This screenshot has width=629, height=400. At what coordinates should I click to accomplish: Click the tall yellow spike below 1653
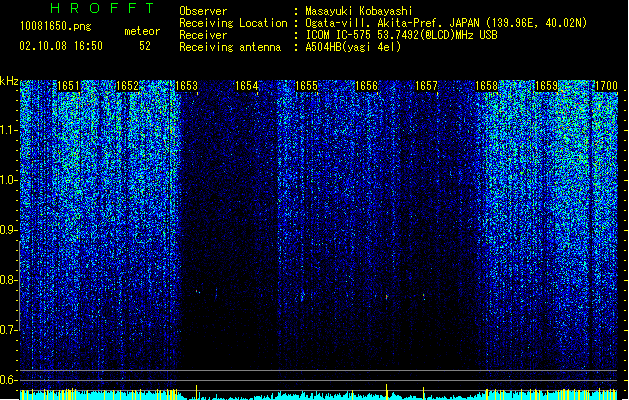point(197,392)
